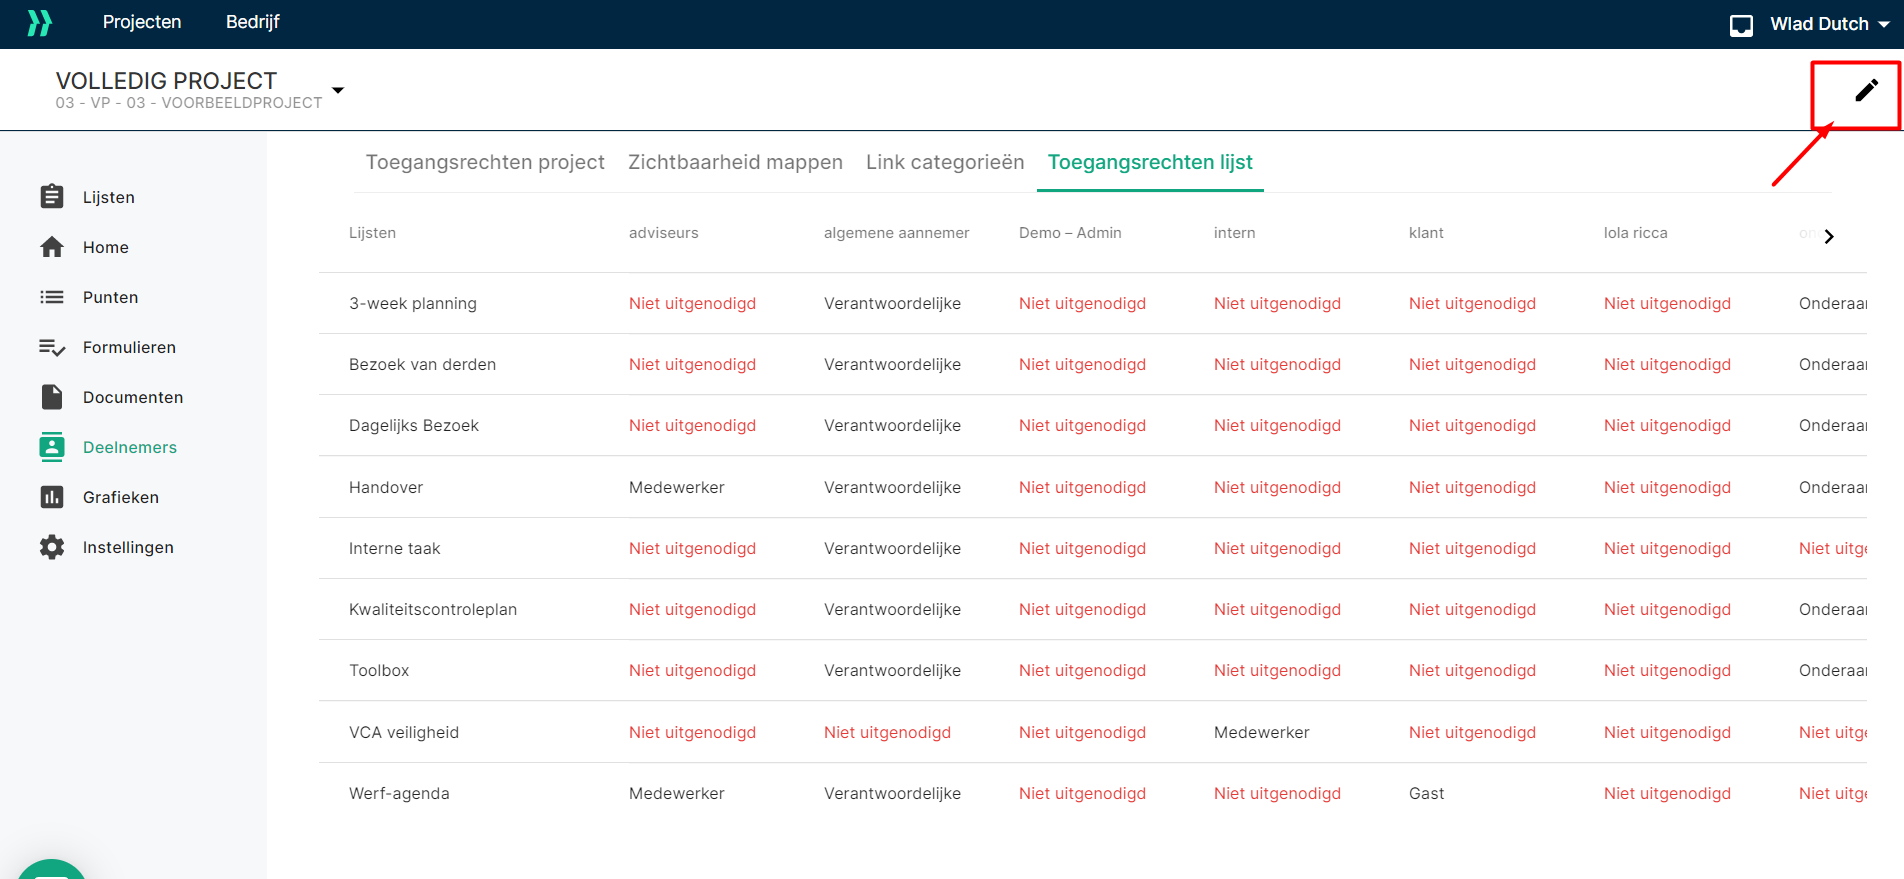Click Verantwoordelijke for 3-week planning
Image resolution: width=1904 pixels, height=879 pixels.
coord(893,303)
